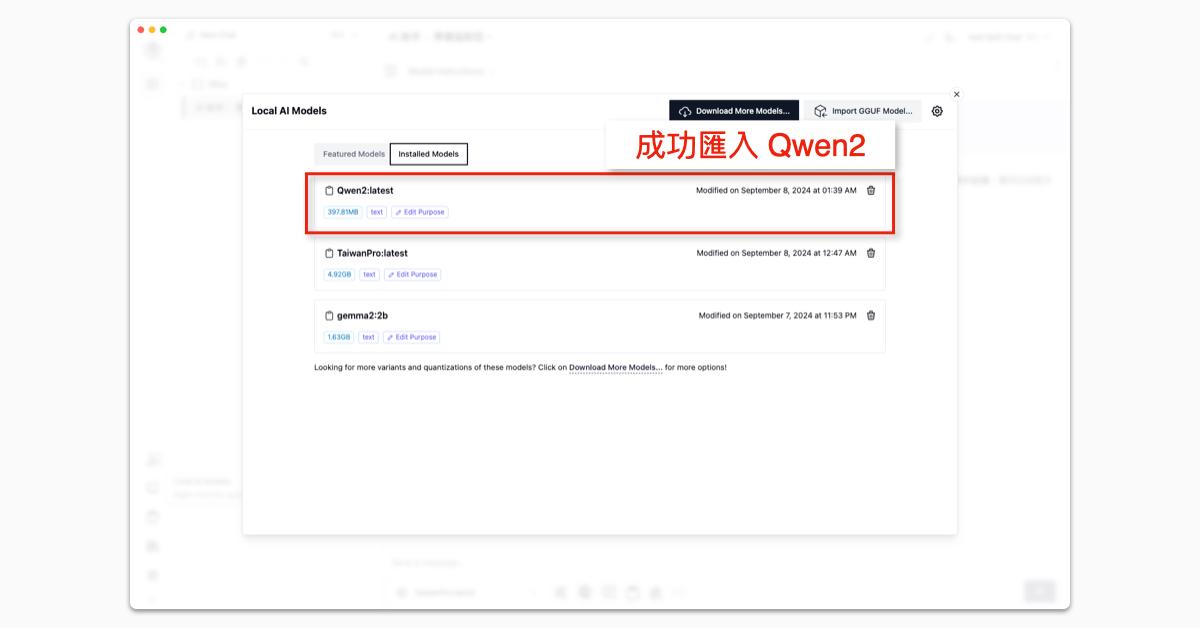Screen dimensions: 1200x628
Task: Open Local AI settings gear icon
Action: click(x=937, y=111)
